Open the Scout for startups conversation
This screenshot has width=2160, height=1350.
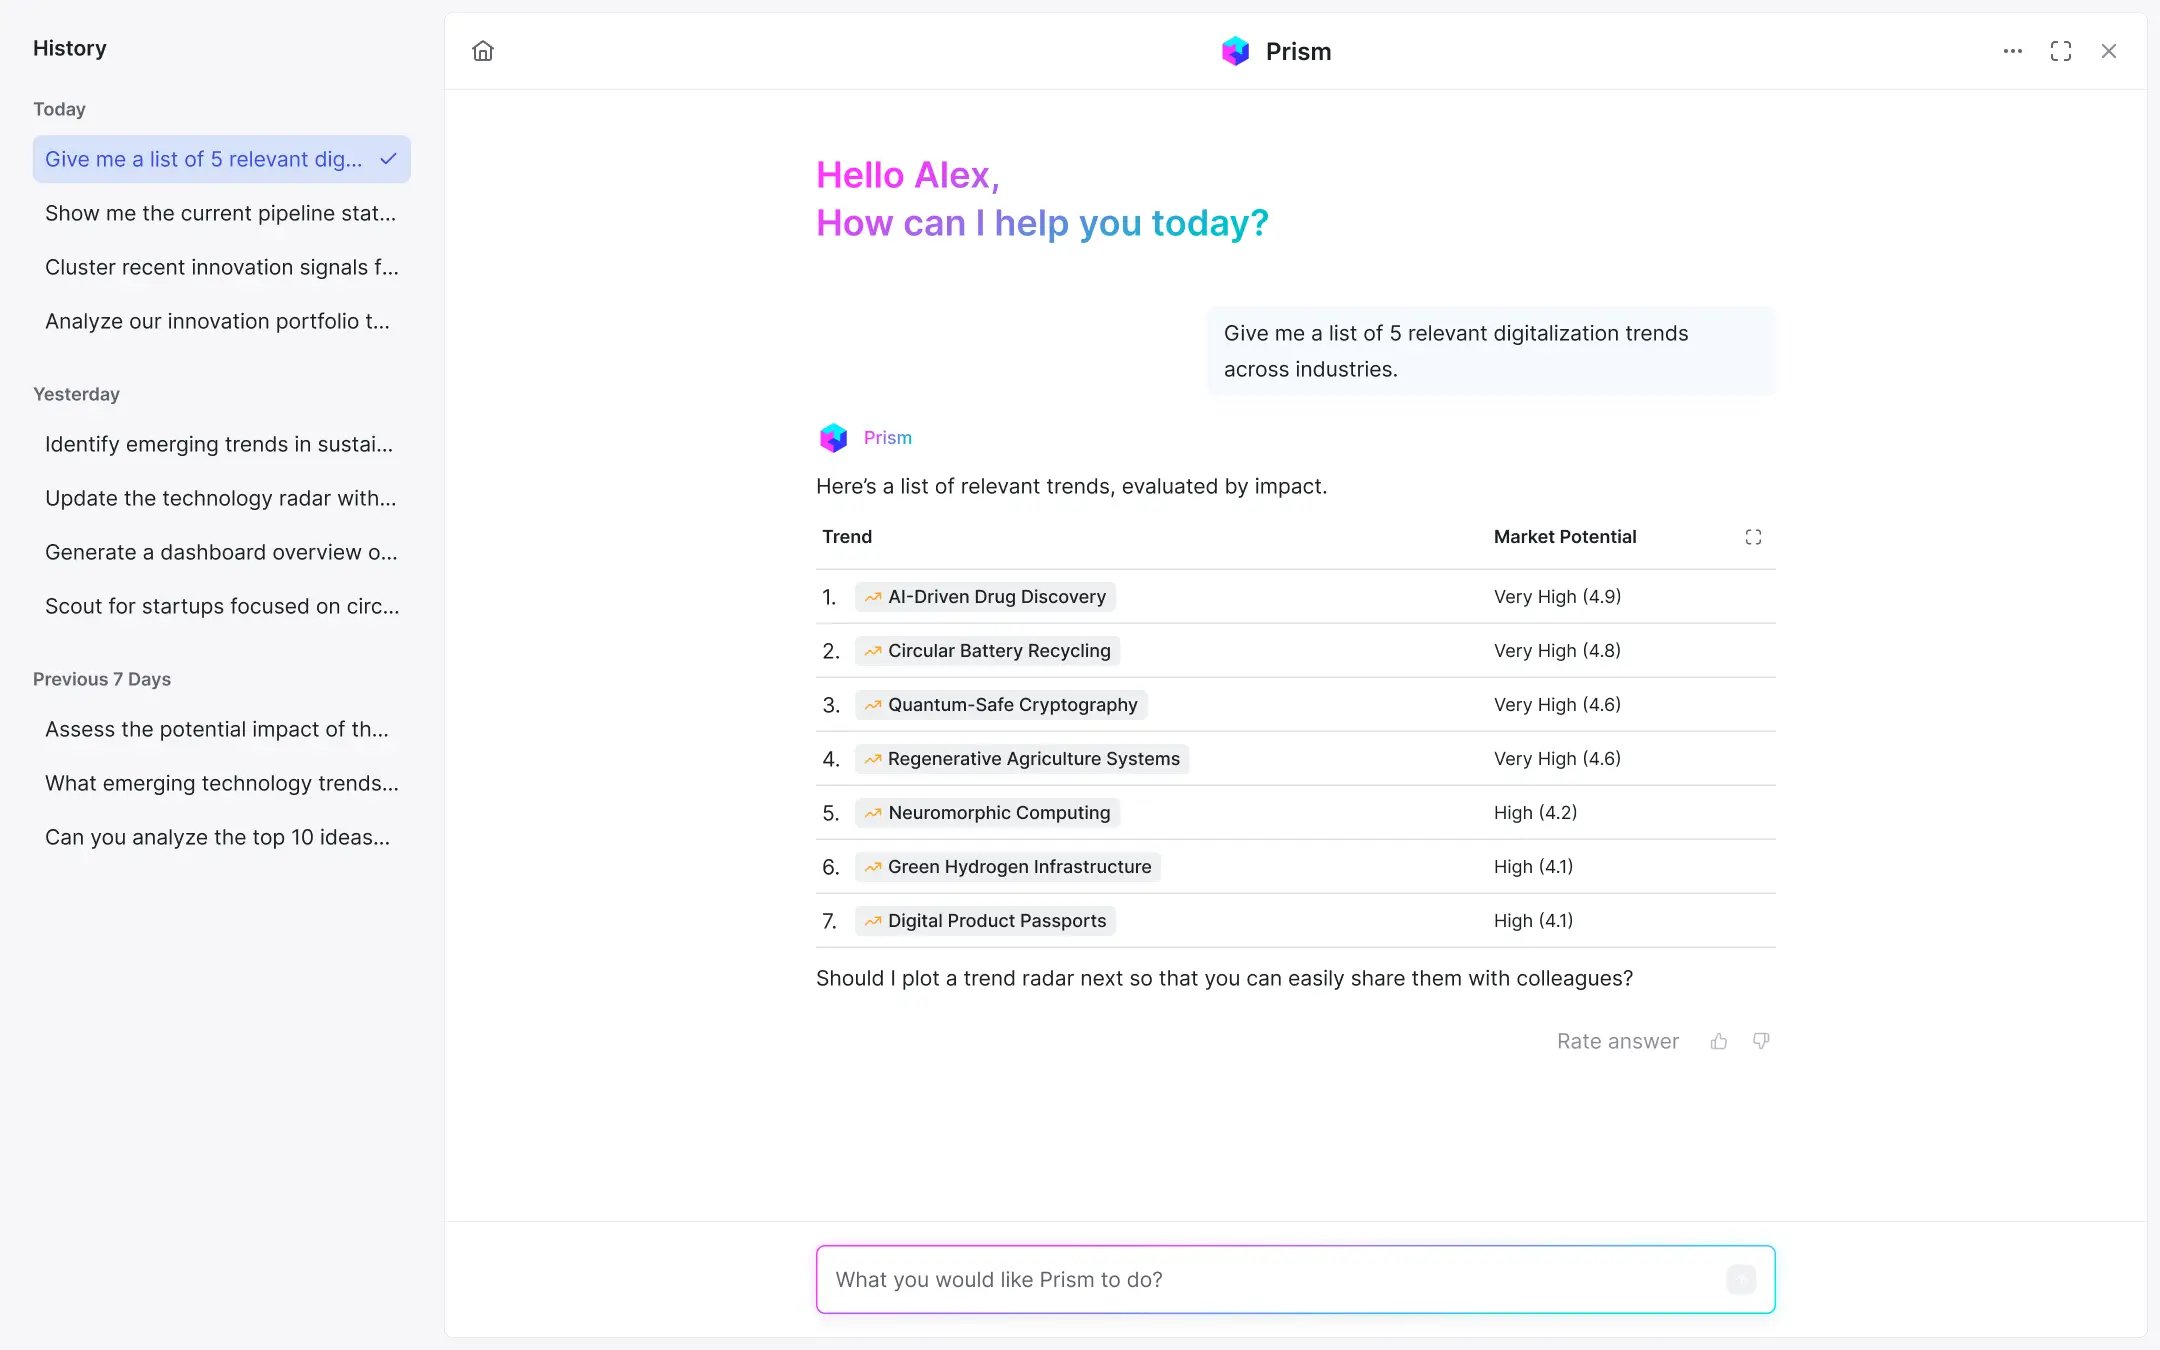point(221,606)
